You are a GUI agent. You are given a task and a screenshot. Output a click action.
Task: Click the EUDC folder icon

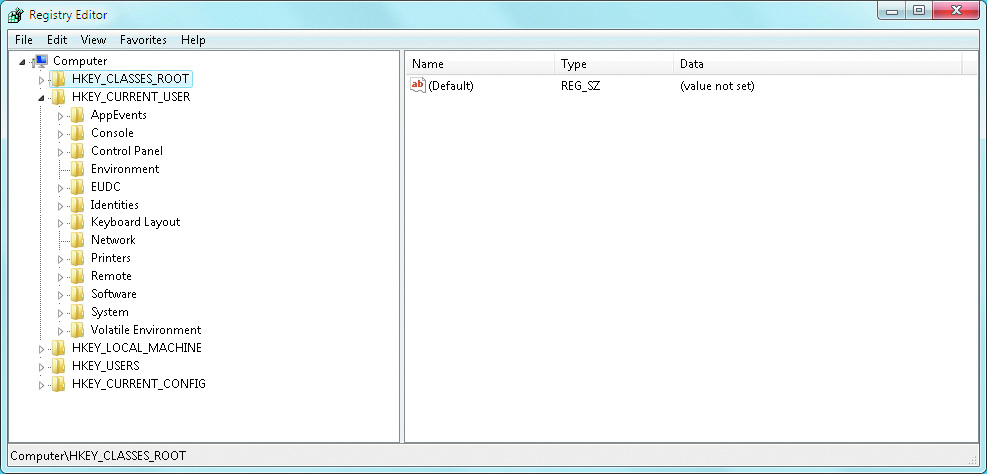point(77,187)
